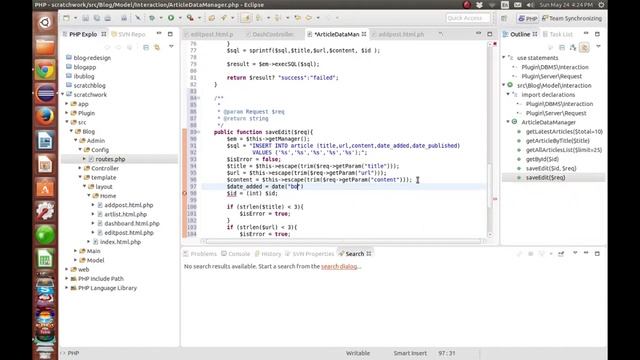The width and height of the screenshot is (640, 360).
Task: Open dropdown arrow next to Debug icon
Action: [x=161, y=18]
